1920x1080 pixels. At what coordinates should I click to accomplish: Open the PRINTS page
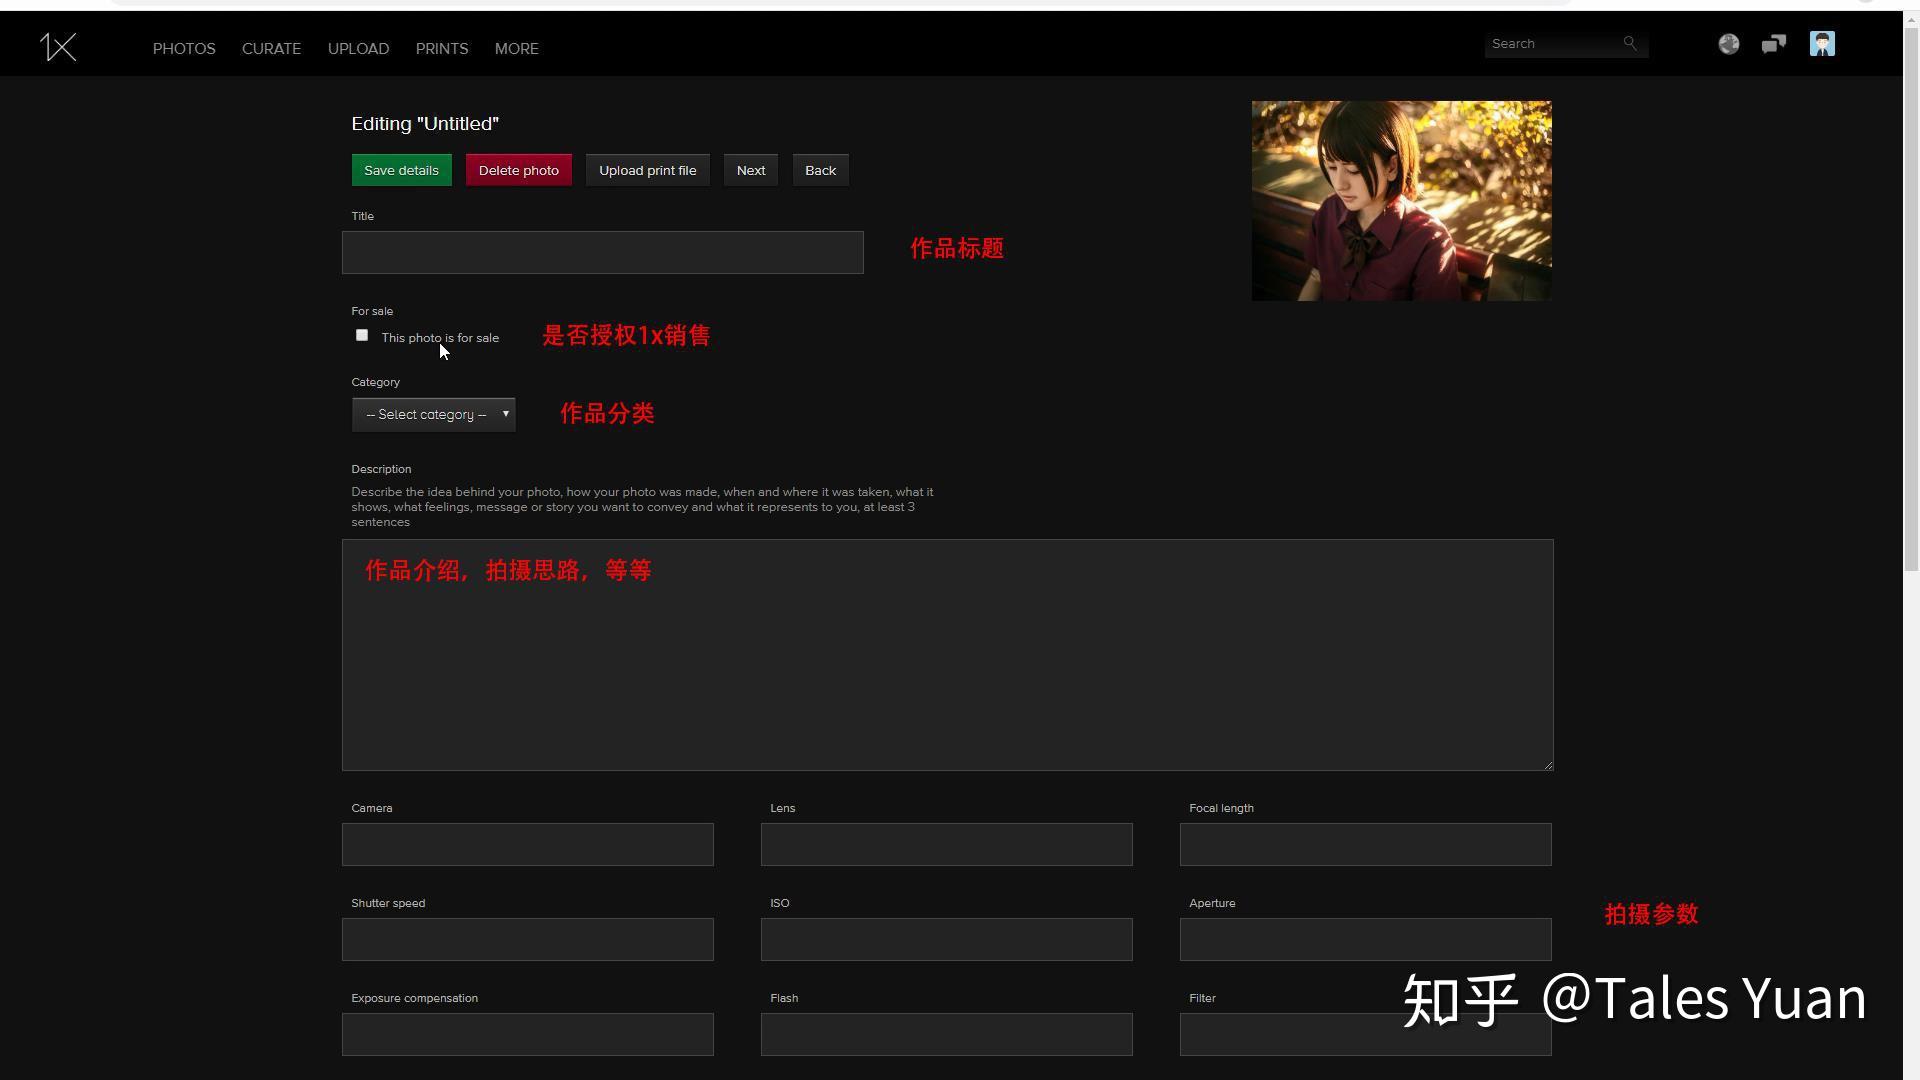tap(441, 48)
